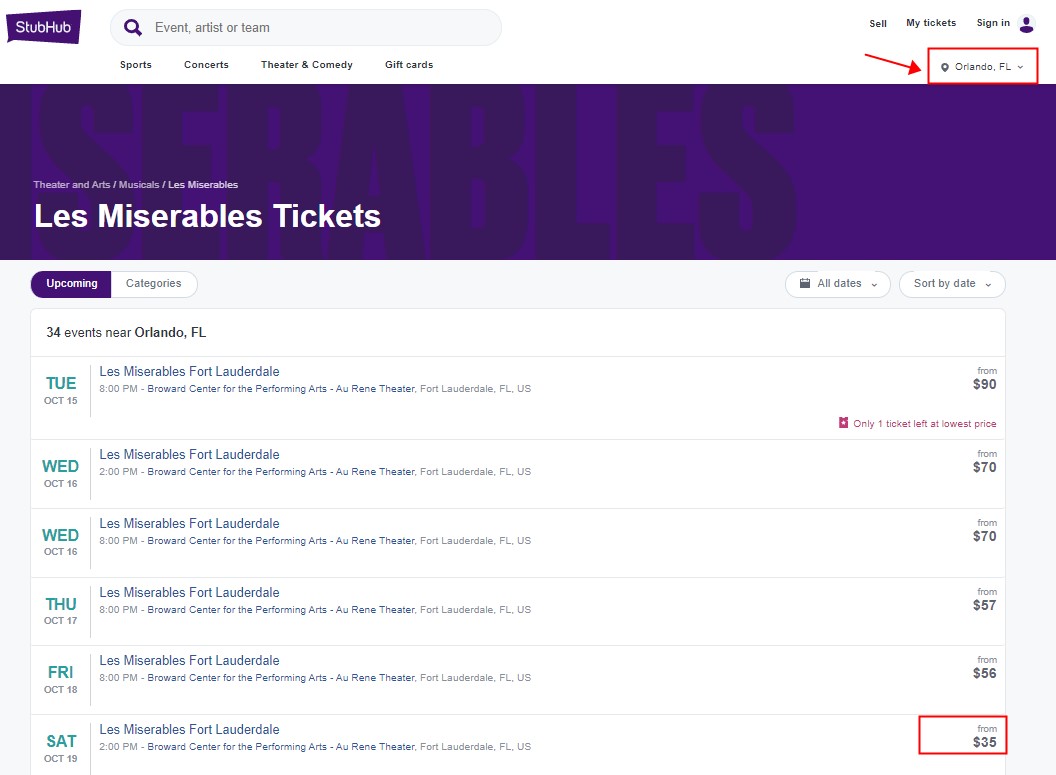
Task: Open the Wed Oct 16 8:00 PM event title
Action: tap(189, 524)
